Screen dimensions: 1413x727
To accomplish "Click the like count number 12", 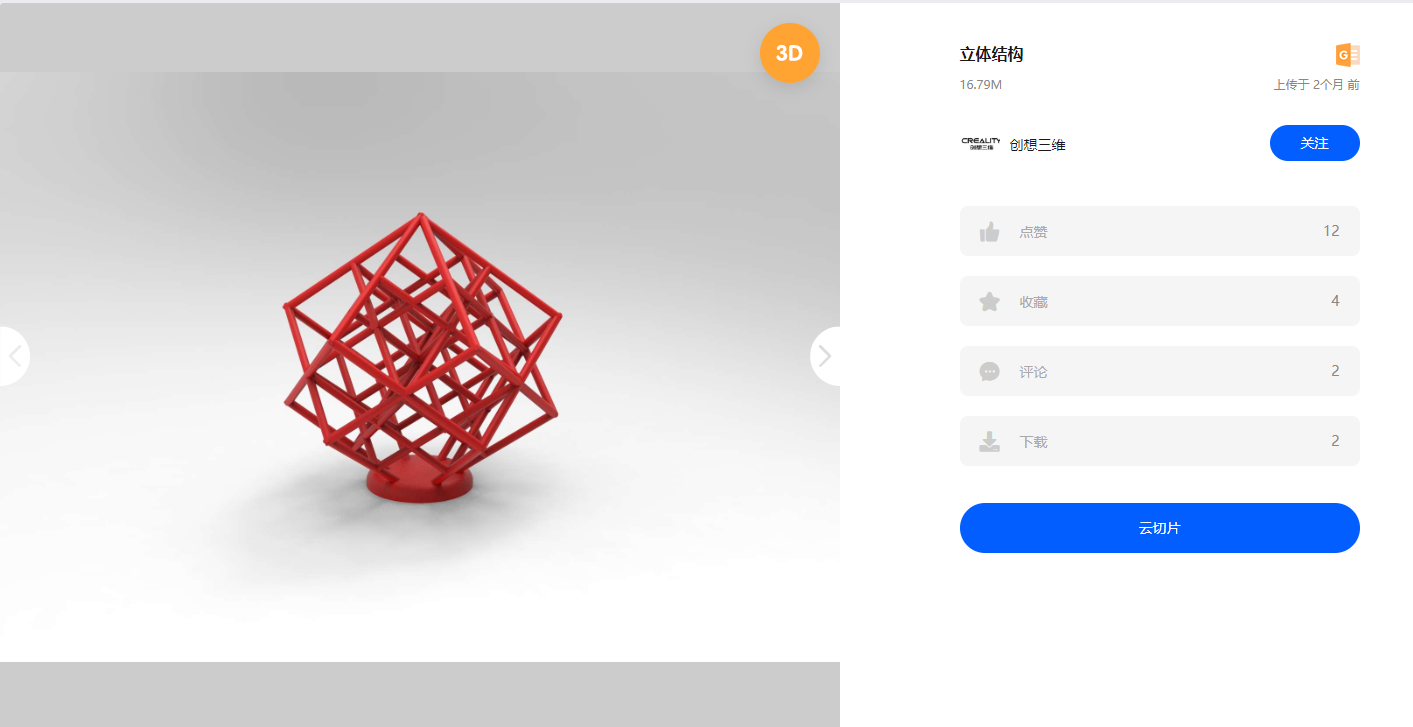I will click(1331, 231).
